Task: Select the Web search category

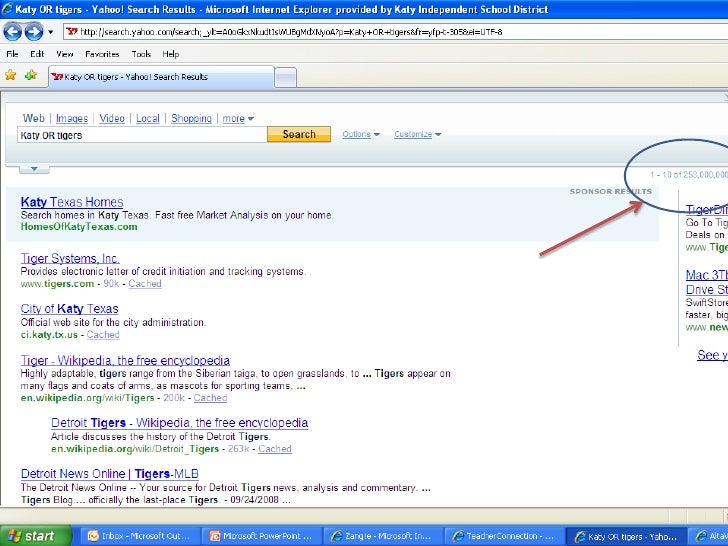Action: (x=33, y=118)
